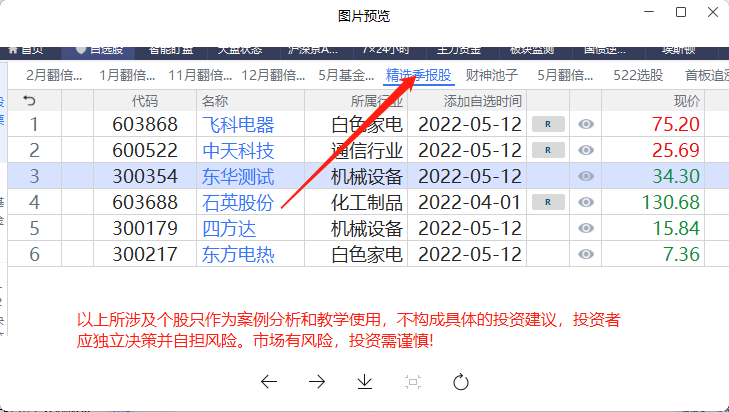Click price 34.30
Viewport: 729px width, 412px height.
coord(676,177)
